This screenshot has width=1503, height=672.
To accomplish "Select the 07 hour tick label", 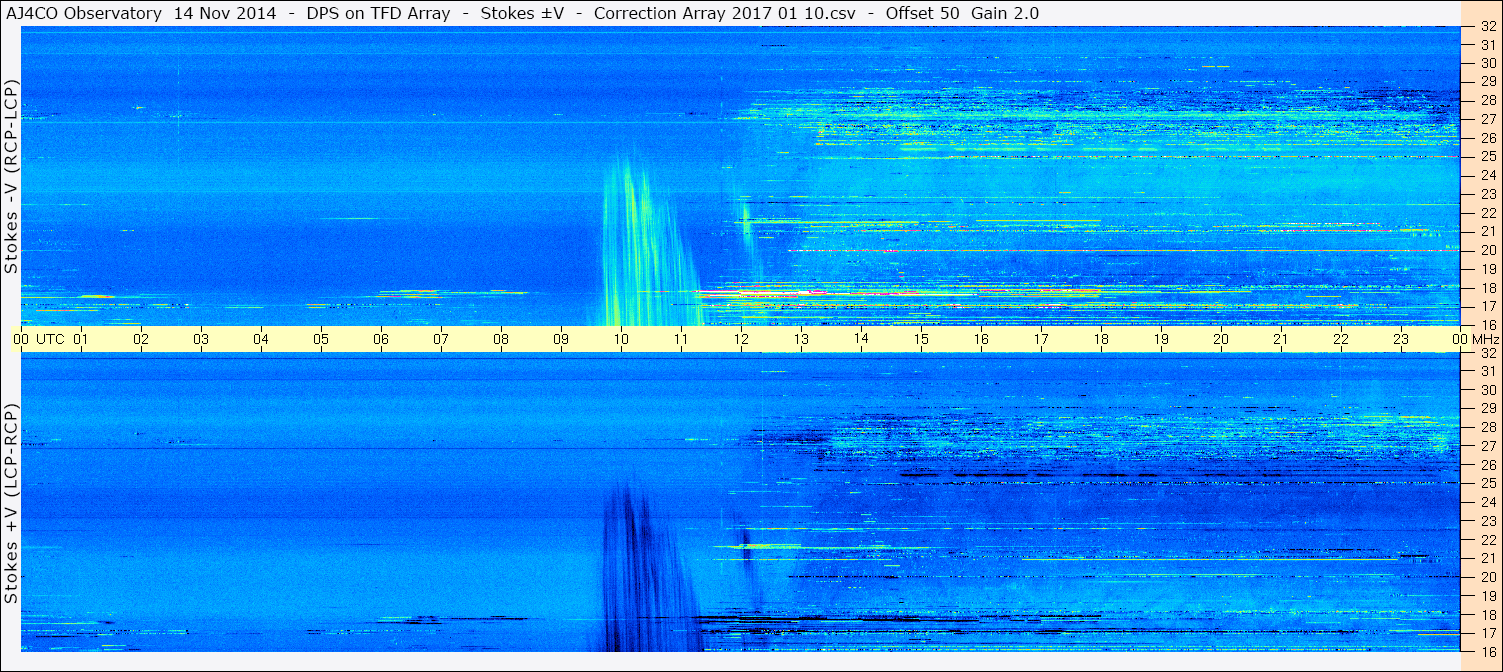I will [x=441, y=339].
